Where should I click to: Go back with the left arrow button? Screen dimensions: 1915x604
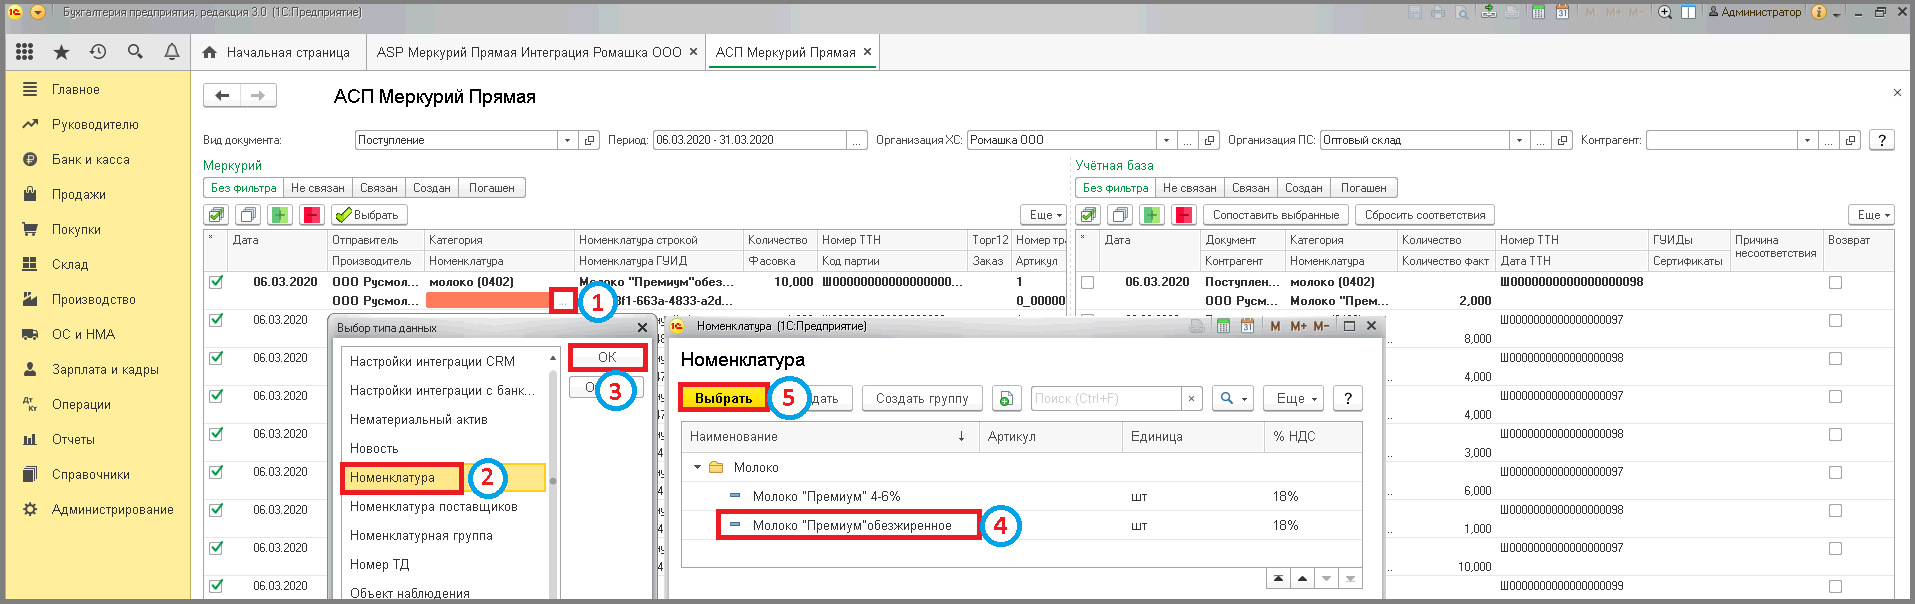(222, 95)
